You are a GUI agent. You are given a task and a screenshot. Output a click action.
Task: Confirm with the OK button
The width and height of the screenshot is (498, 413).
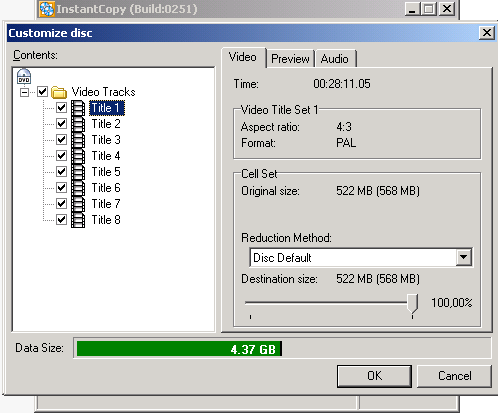click(374, 376)
